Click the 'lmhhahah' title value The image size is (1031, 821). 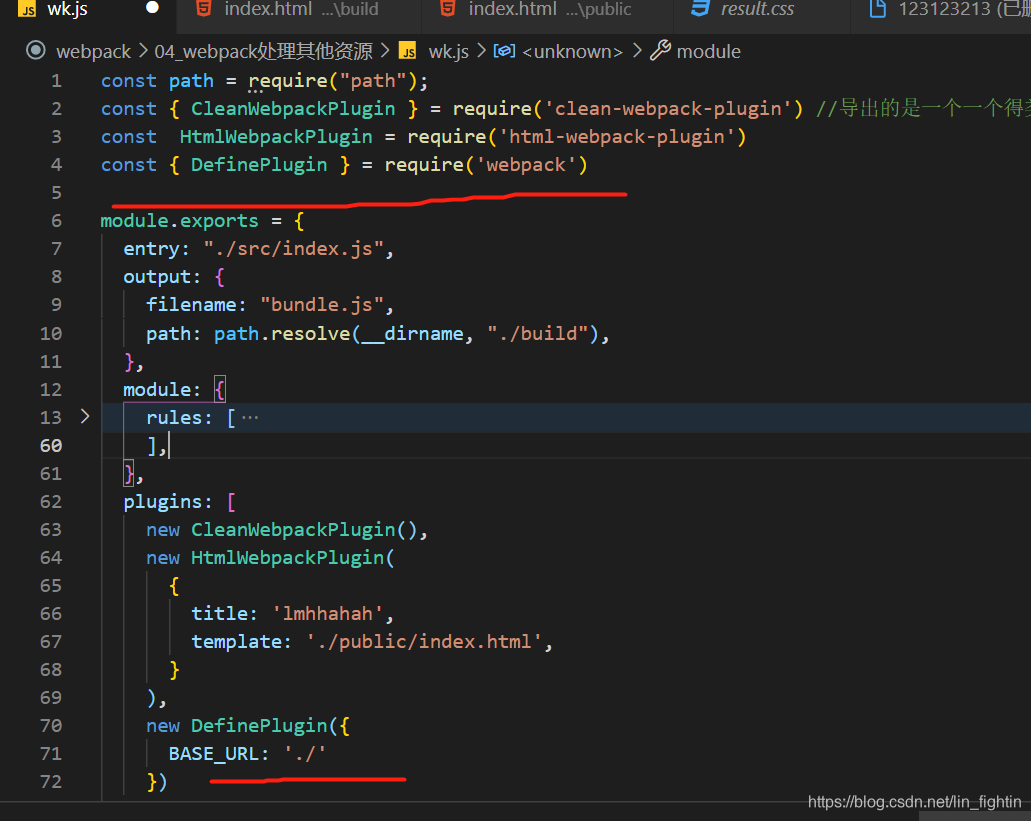(x=328, y=614)
